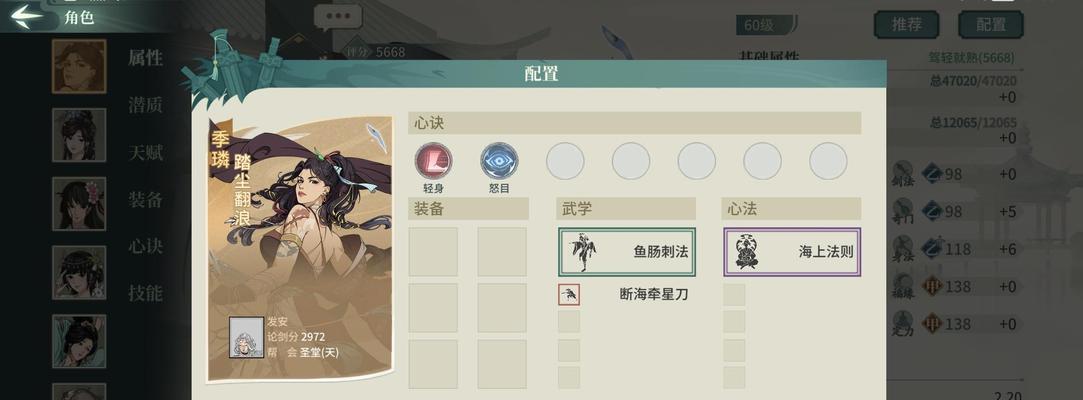1083x400 pixels.
Task: Click the 海上法则 inner method card
Action: coord(792,252)
